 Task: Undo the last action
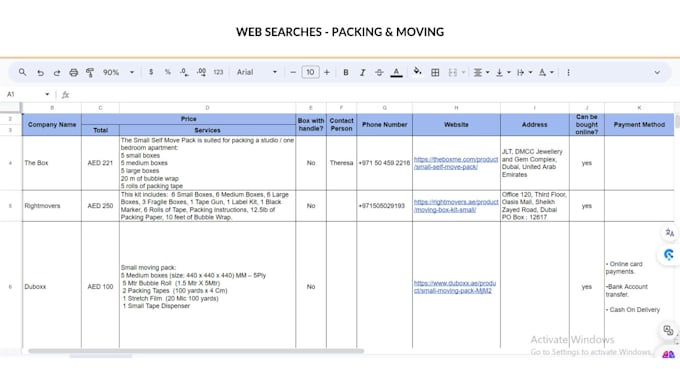coord(40,72)
